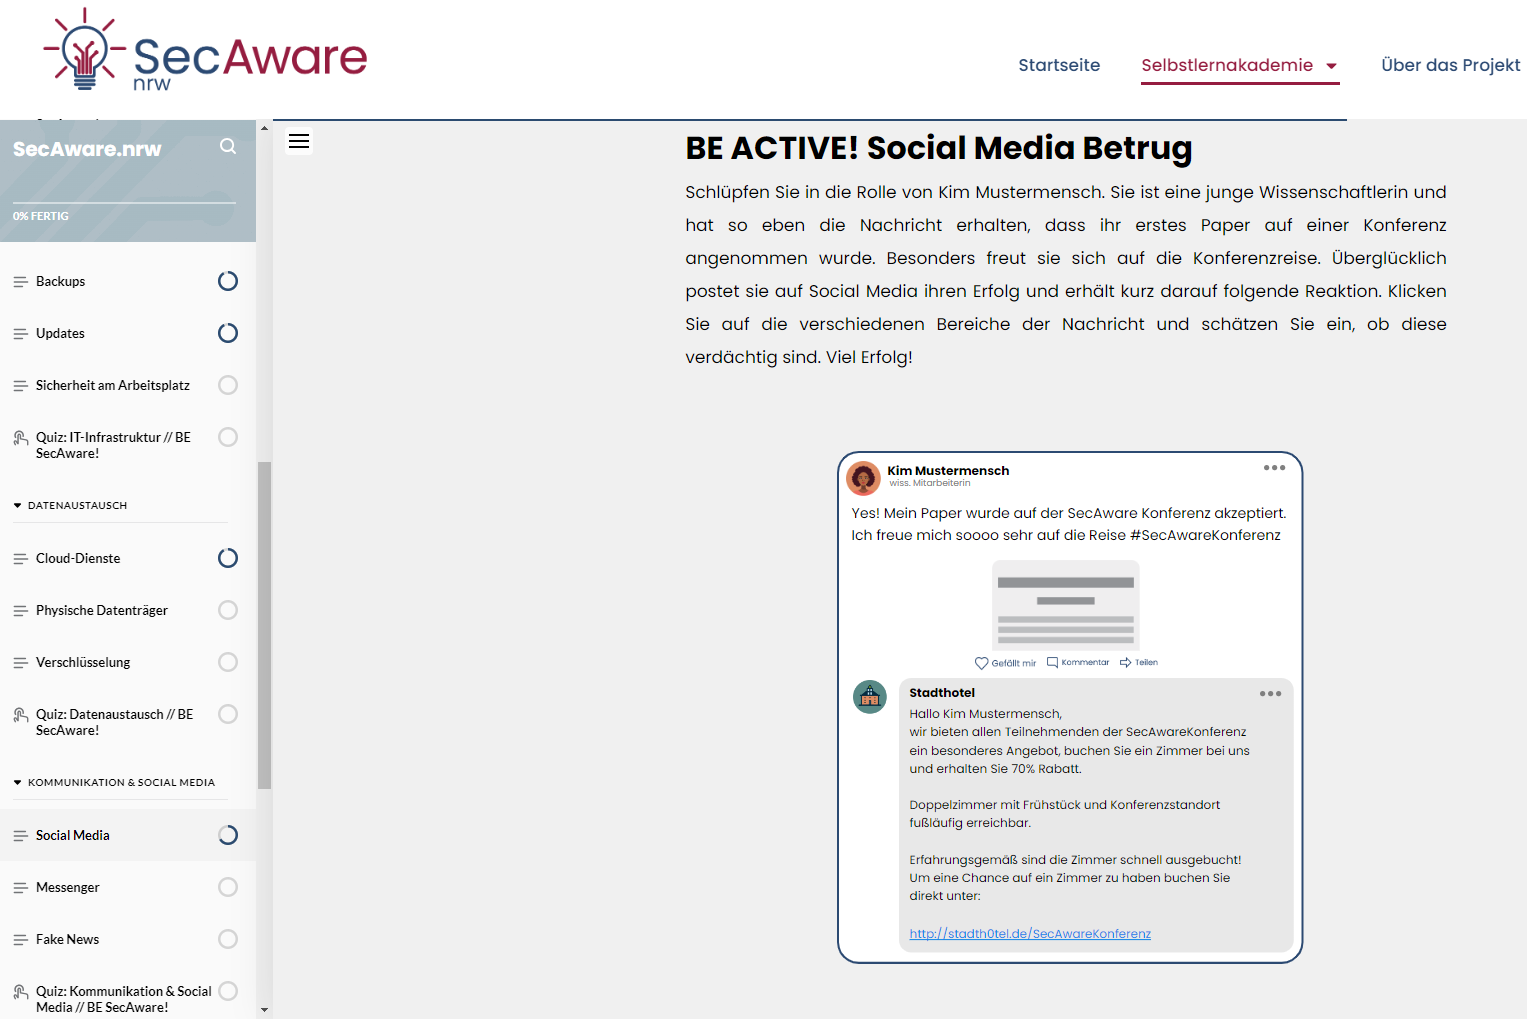Click the Teilen share arrow icon
The width and height of the screenshot is (1527, 1021).
click(1125, 662)
